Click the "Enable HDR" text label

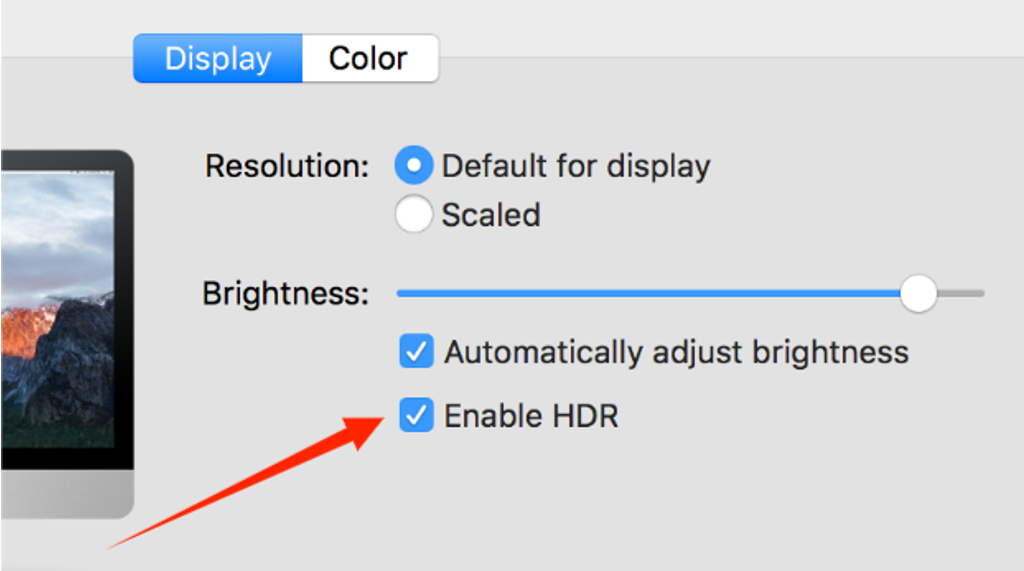click(x=531, y=416)
